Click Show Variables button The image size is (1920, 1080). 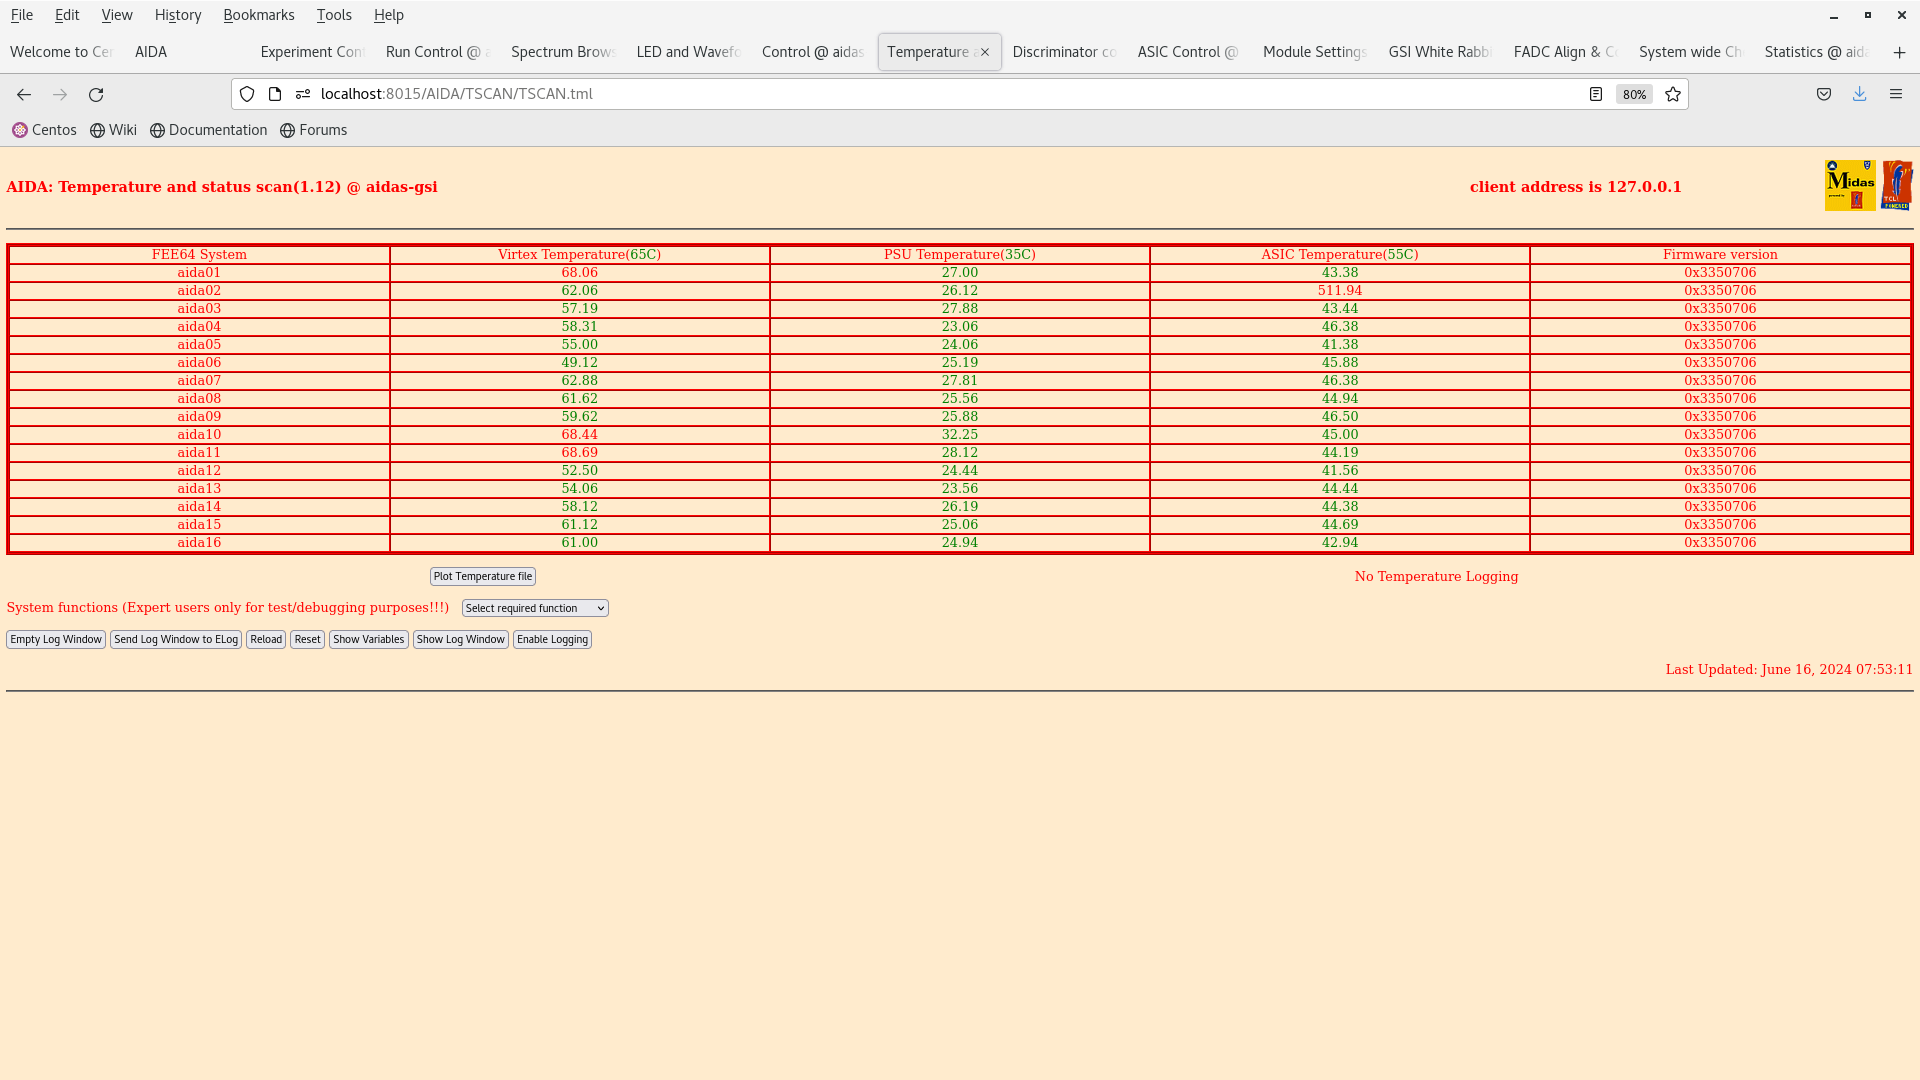coord(368,640)
